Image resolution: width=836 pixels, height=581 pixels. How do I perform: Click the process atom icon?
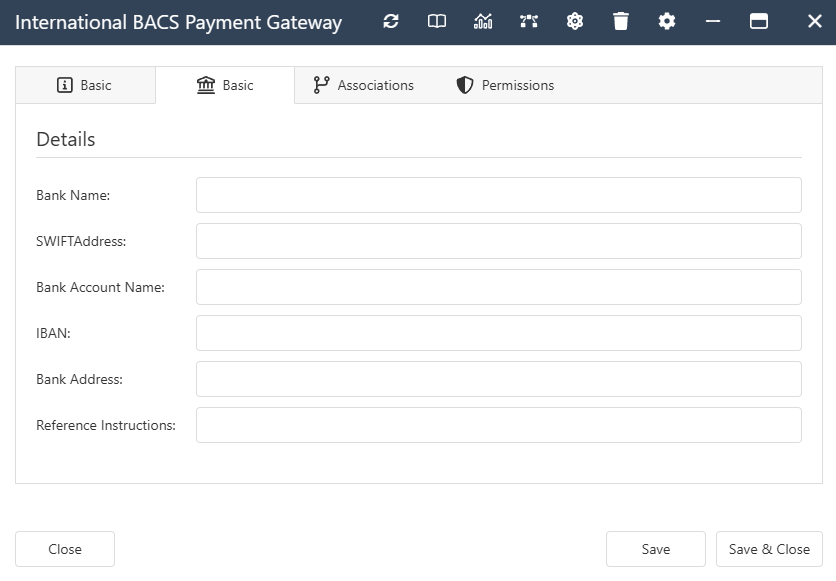pyautogui.click(x=575, y=21)
